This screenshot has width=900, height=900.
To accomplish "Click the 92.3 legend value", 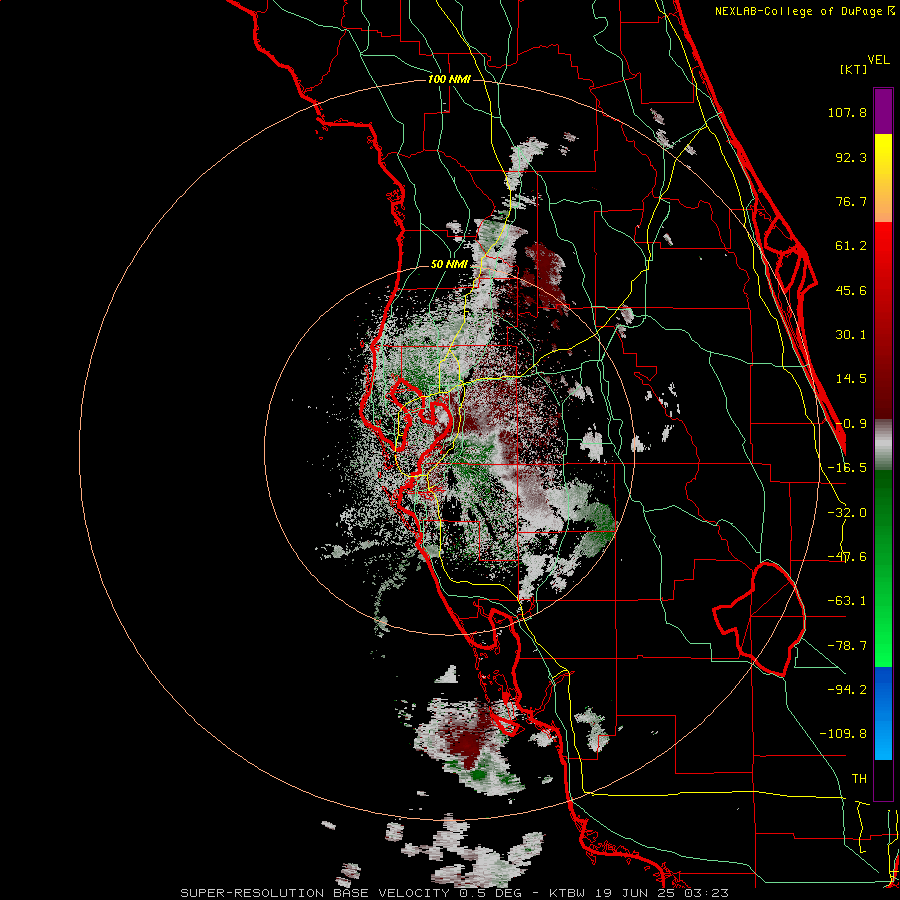I will coord(851,157).
